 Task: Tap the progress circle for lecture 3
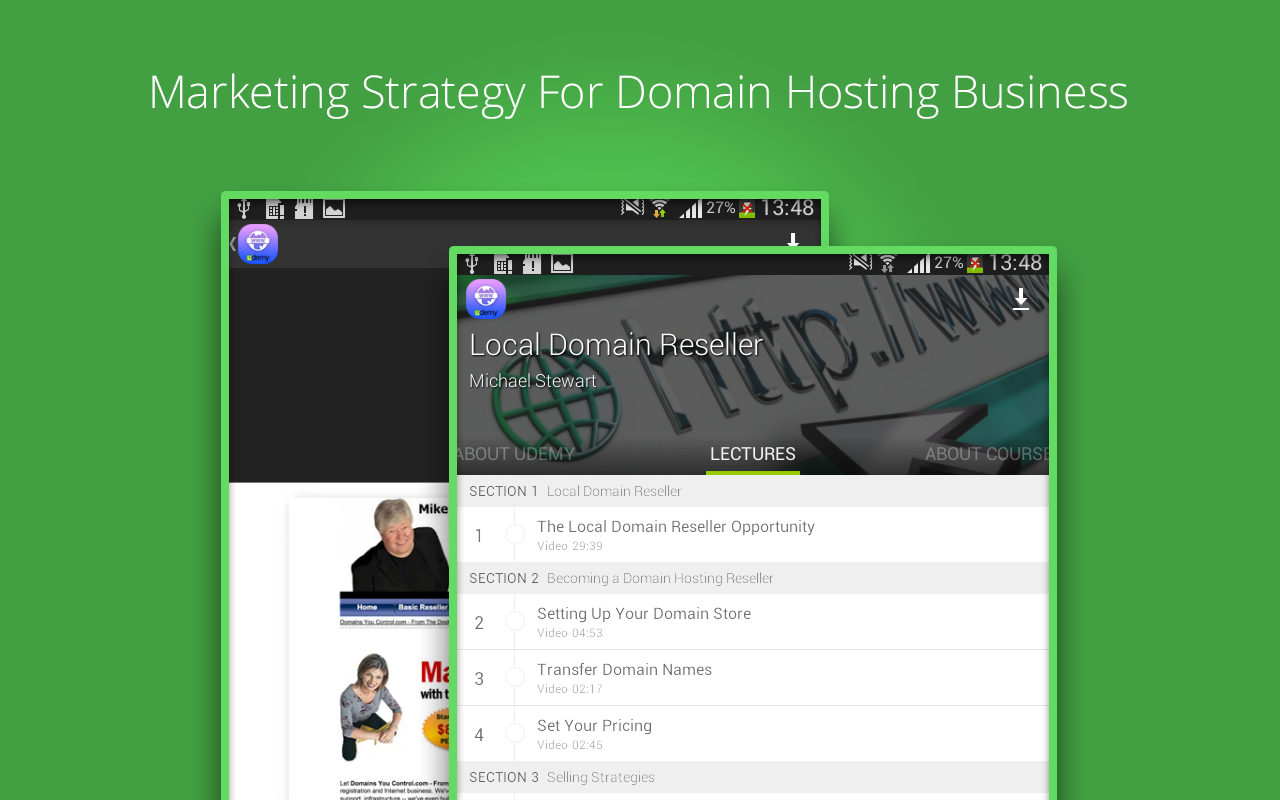[x=515, y=678]
